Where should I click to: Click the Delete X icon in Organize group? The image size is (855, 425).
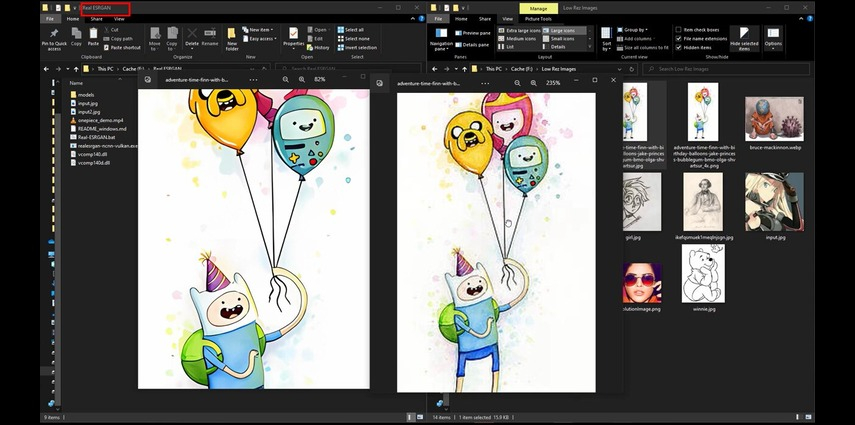pos(192,34)
